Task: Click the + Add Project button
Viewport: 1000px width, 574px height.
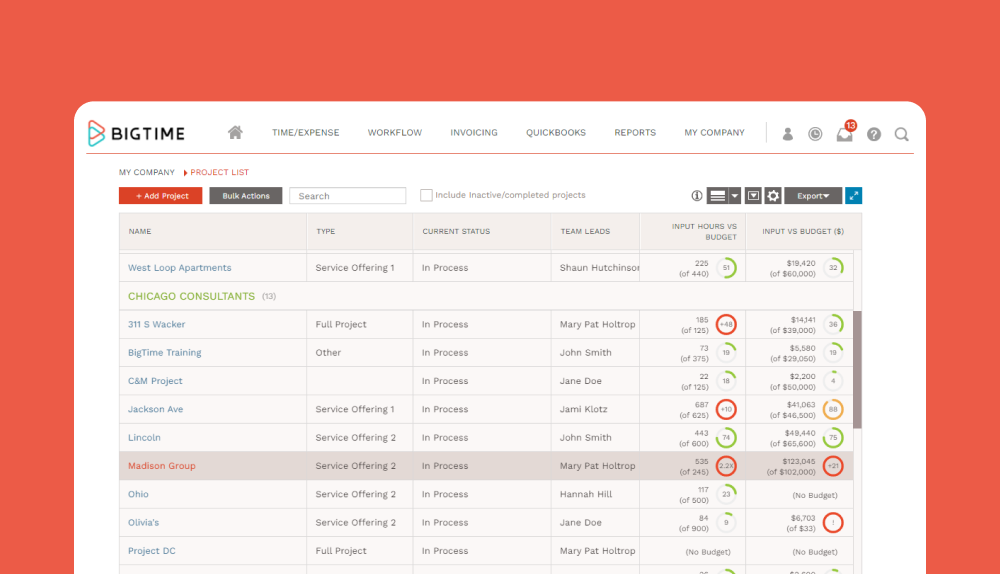Action: pyautogui.click(x=161, y=196)
